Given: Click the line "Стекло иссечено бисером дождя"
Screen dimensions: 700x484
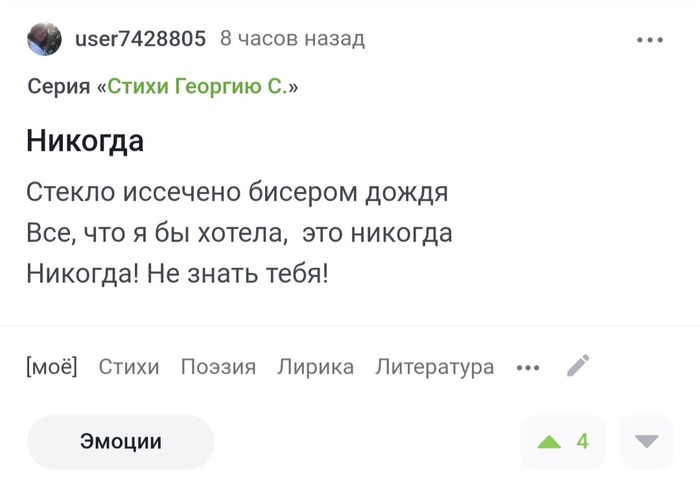Looking at the screenshot, I should [x=237, y=192].
